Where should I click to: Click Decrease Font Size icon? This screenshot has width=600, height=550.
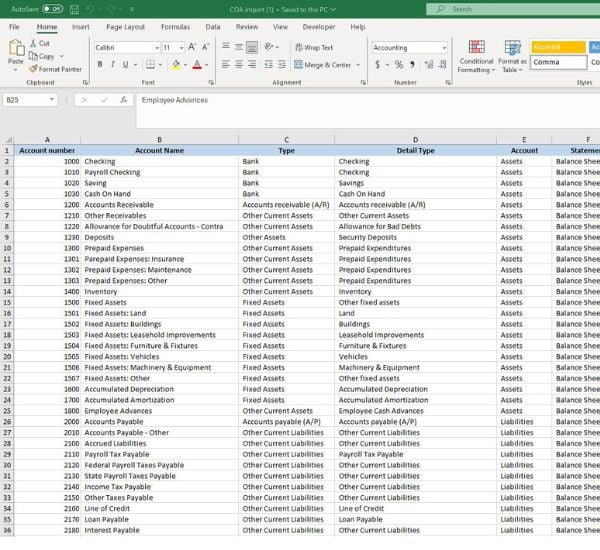coord(205,47)
